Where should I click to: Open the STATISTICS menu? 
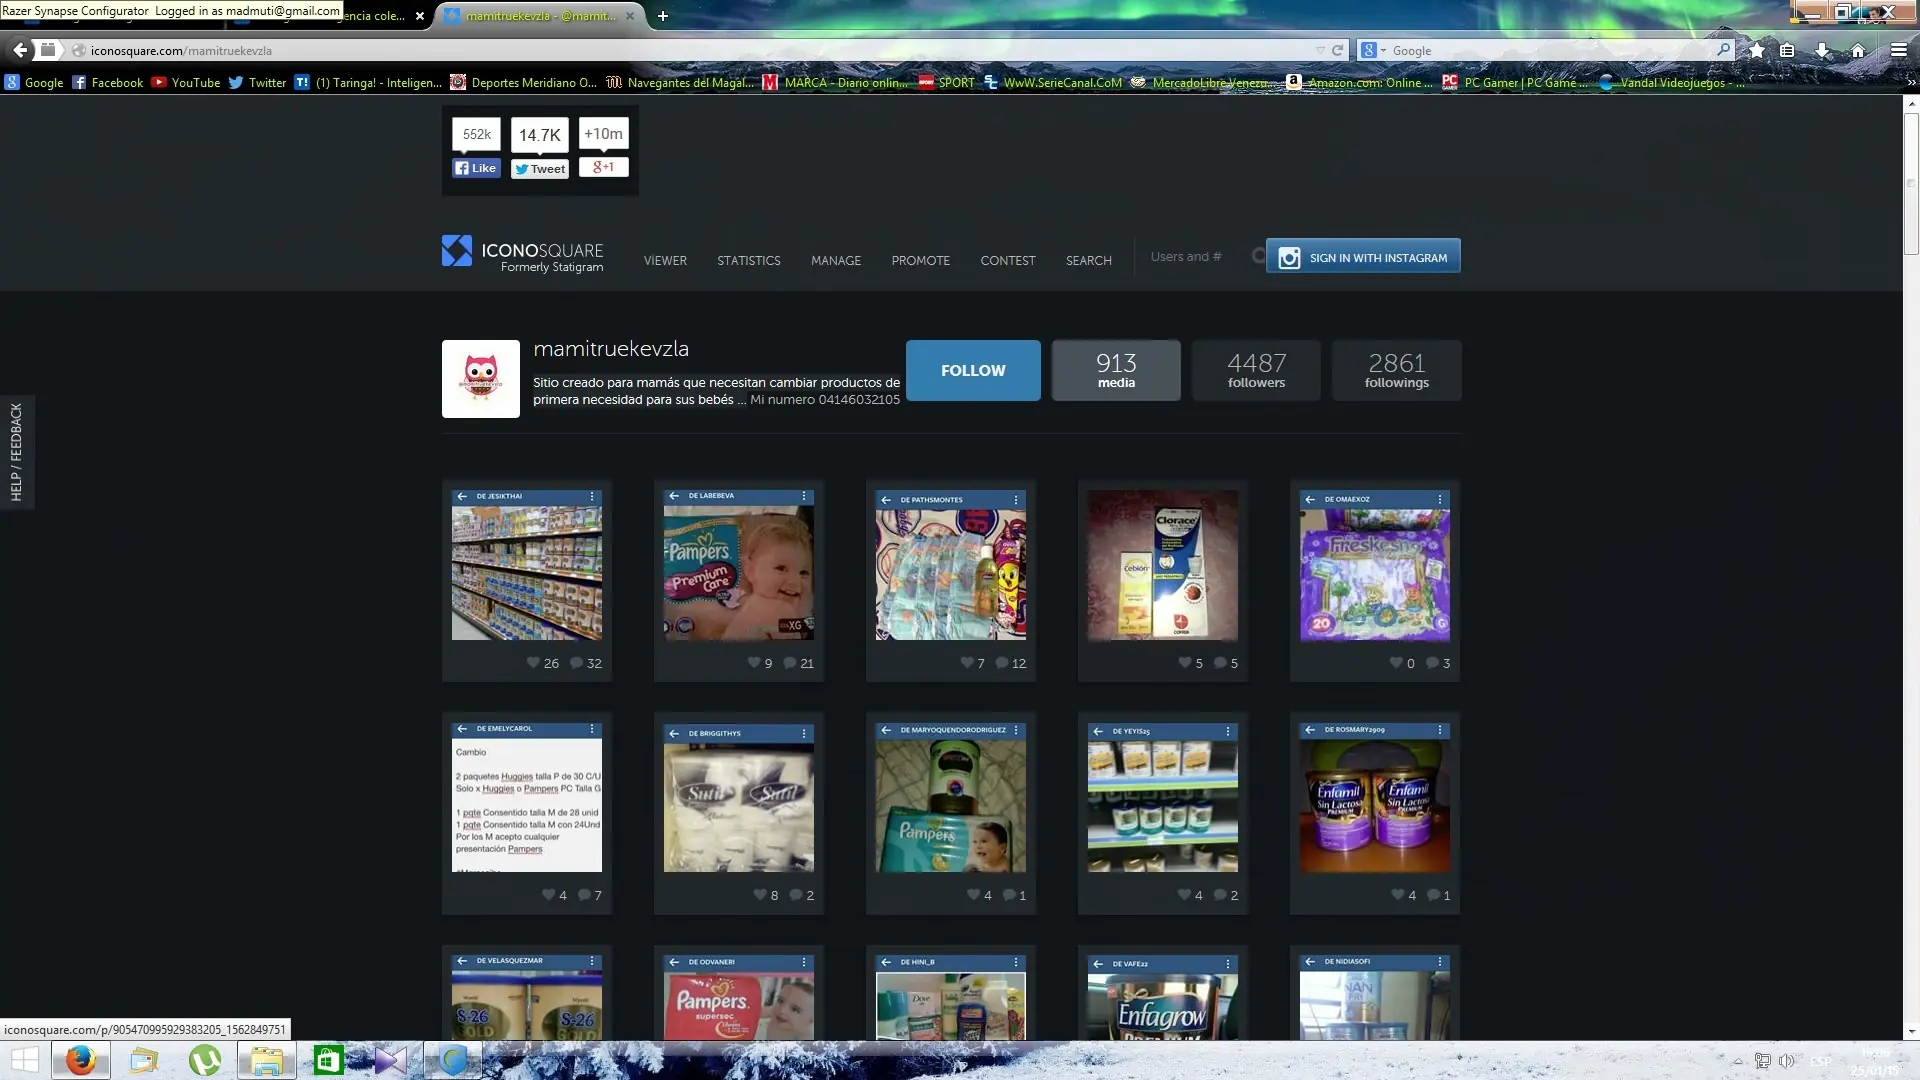pyautogui.click(x=749, y=260)
